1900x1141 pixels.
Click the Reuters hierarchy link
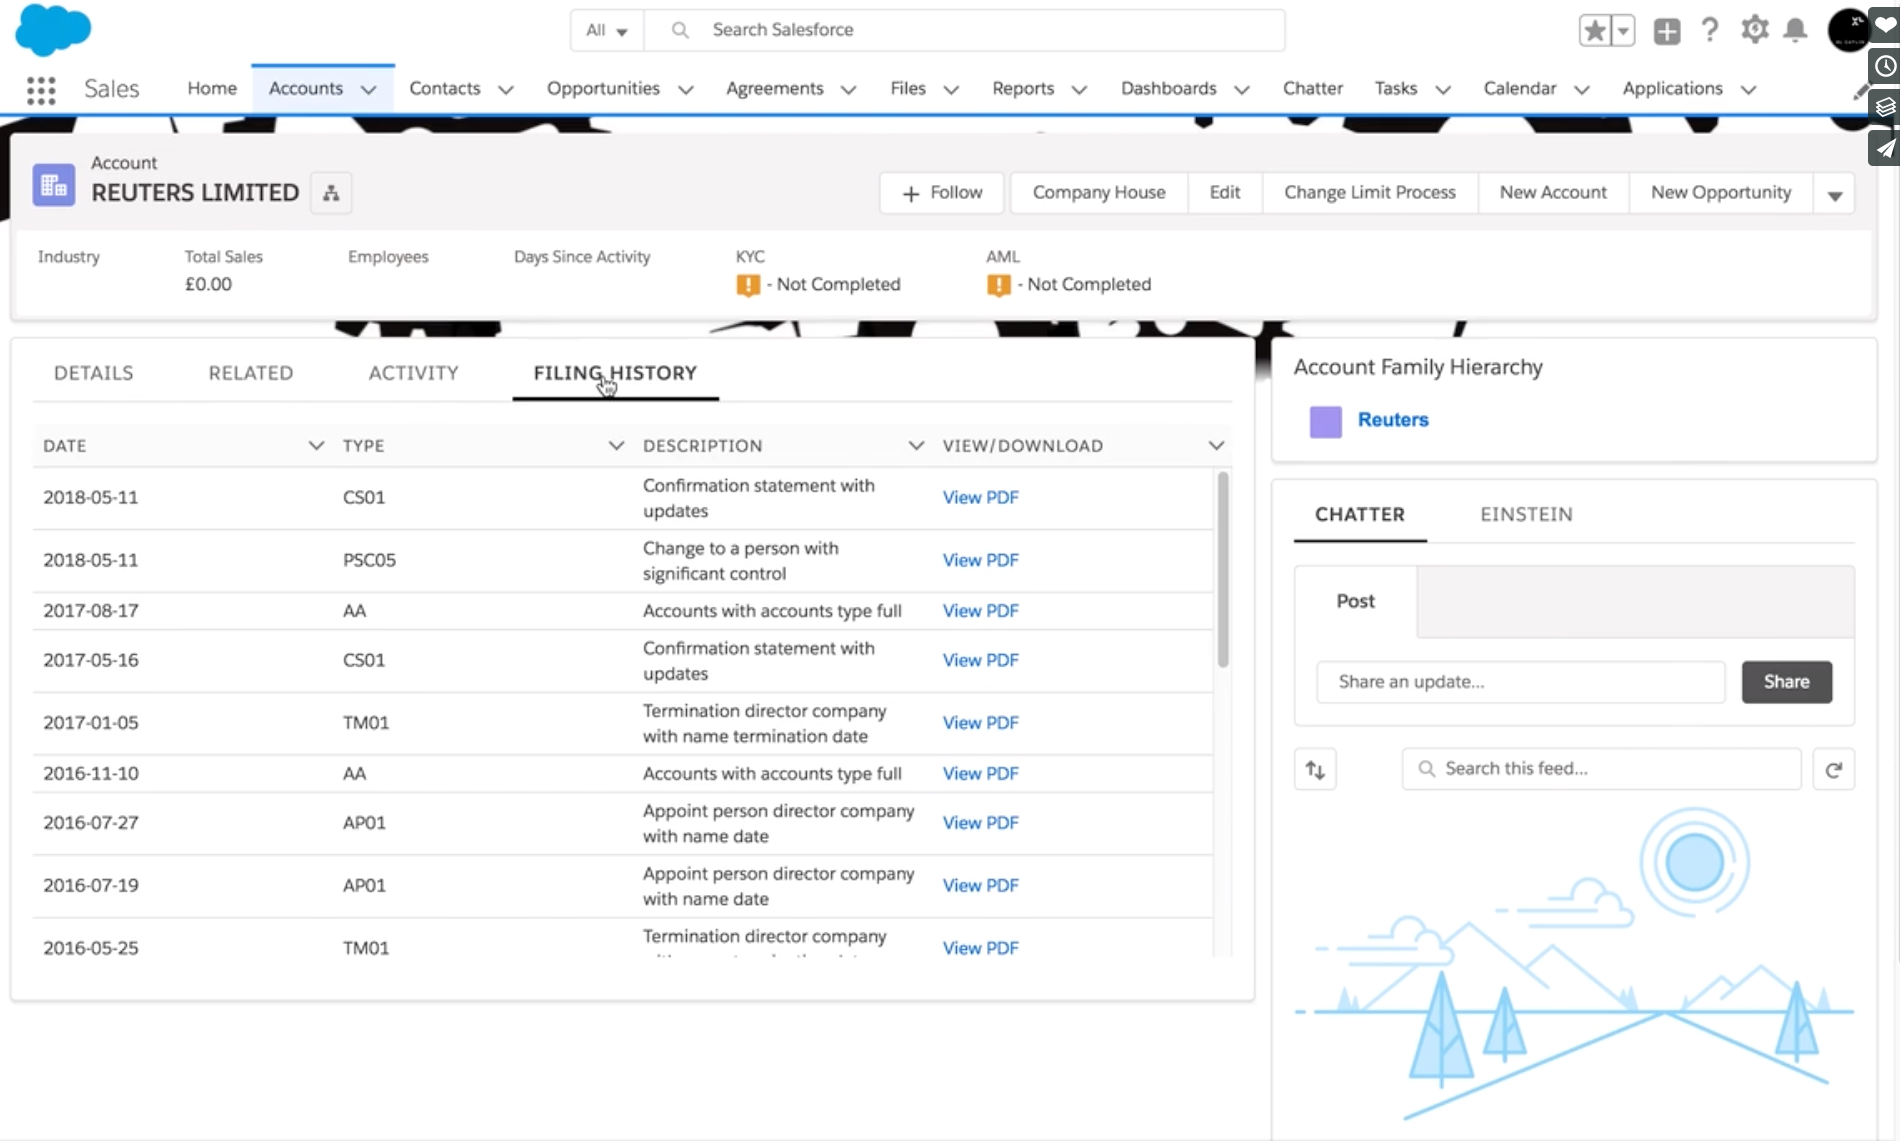pyautogui.click(x=1392, y=420)
